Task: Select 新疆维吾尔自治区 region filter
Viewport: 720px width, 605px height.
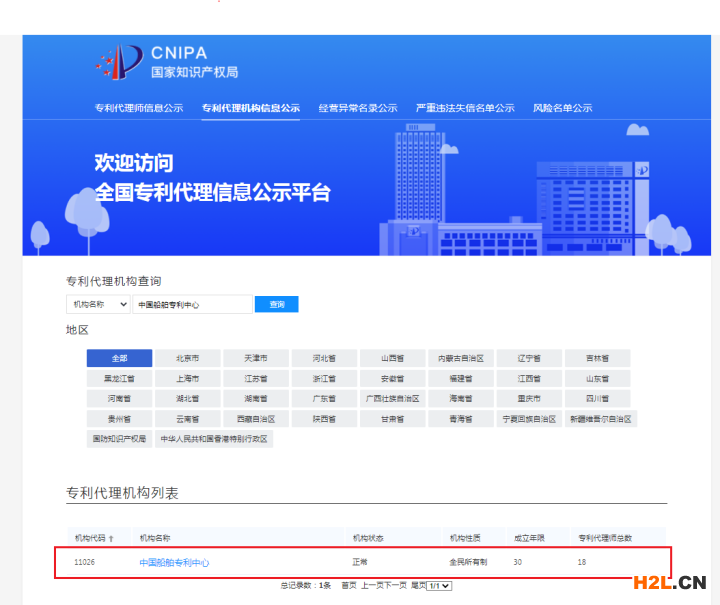Action: [x=600, y=419]
